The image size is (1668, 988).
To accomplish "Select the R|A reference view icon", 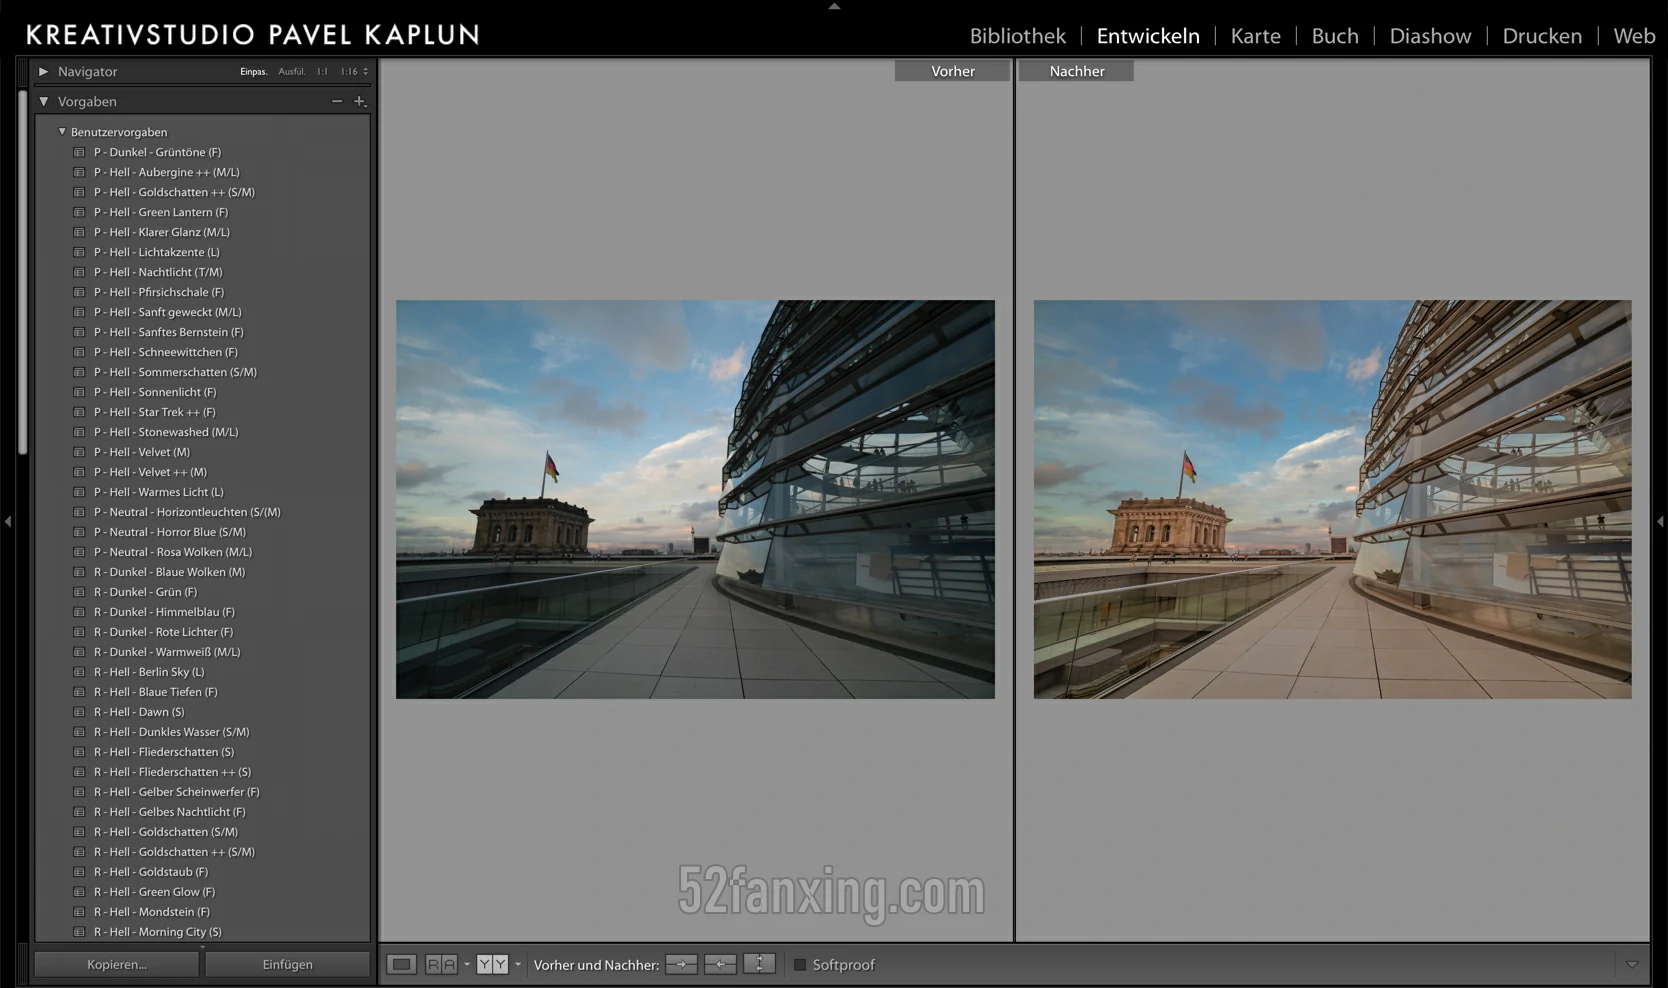I will tap(441, 964).
